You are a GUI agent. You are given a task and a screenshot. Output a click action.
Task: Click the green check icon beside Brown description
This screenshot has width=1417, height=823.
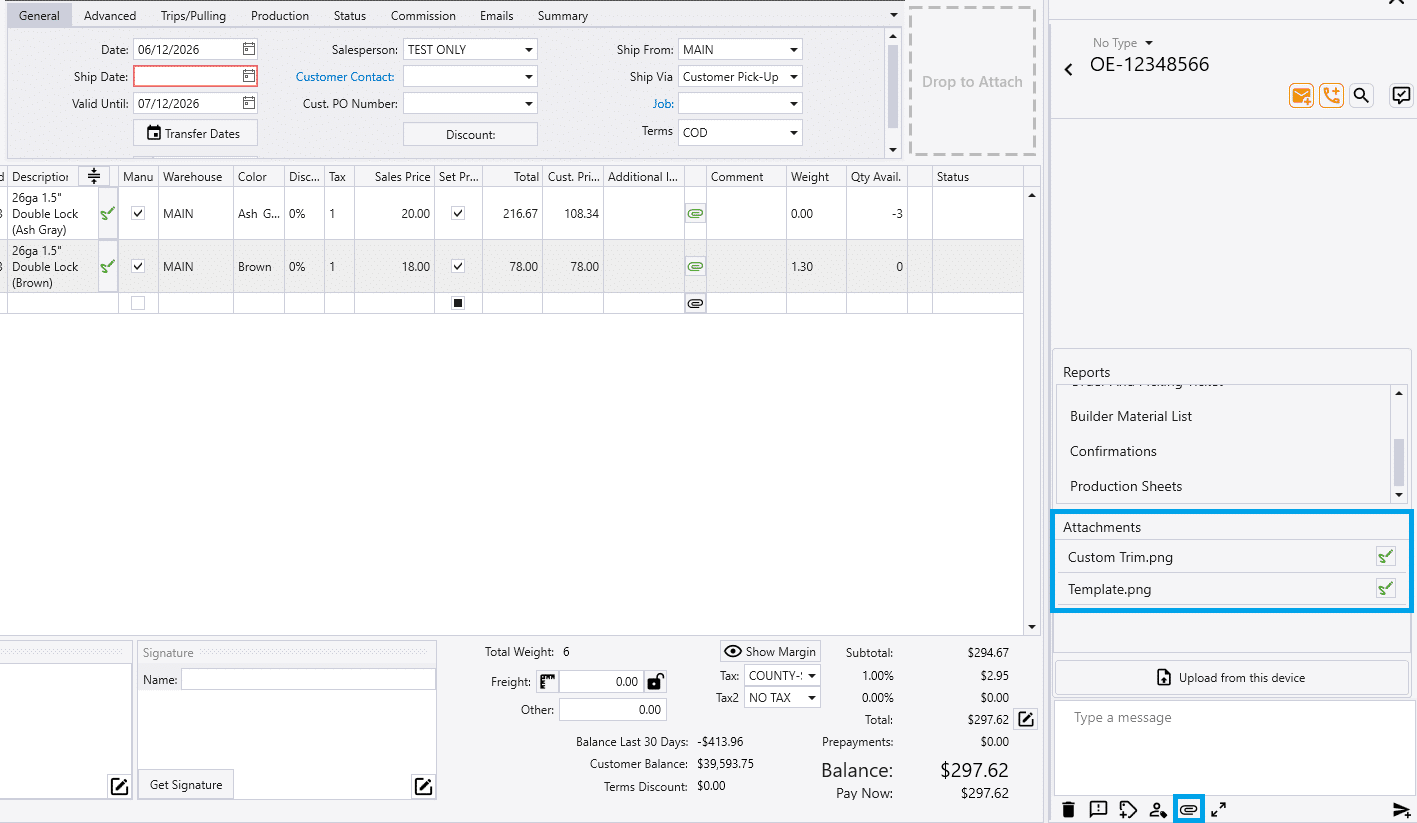pyautogui.click(x=108, y=266)
